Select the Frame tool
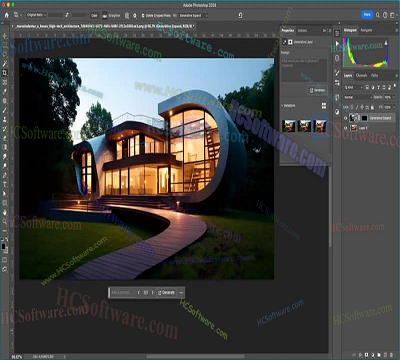400x360 pixels. point(5,82)
